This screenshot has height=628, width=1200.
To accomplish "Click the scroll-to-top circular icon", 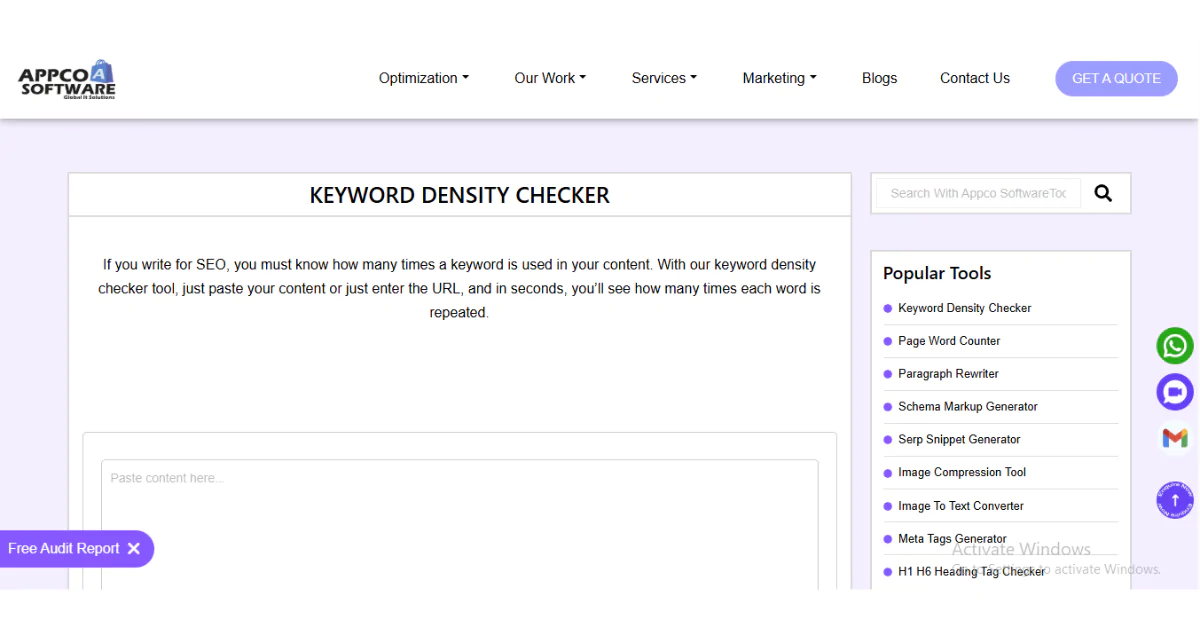I will pyautogui.click(x=1174, y=499).
